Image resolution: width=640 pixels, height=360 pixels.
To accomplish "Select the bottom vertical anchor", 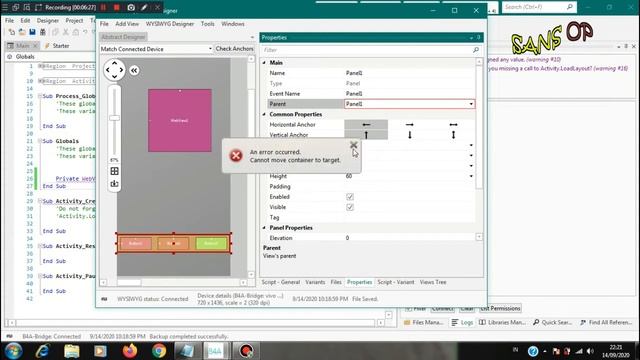I will pos(410,135).
